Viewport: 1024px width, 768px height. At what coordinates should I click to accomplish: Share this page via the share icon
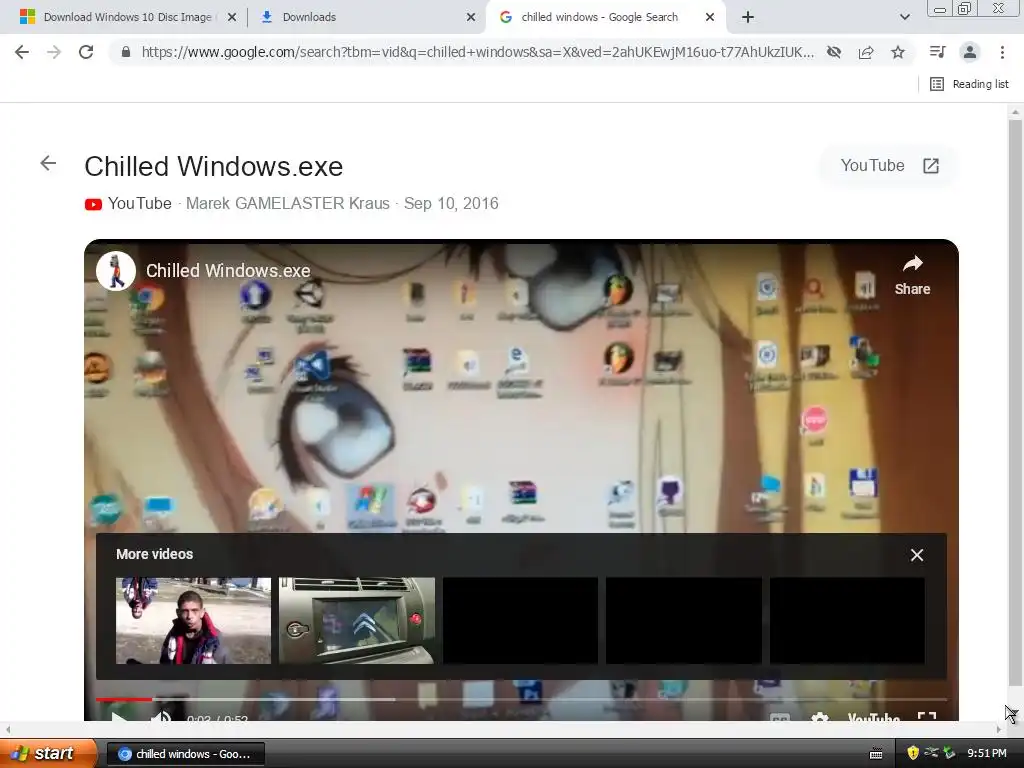pos(866,52)
